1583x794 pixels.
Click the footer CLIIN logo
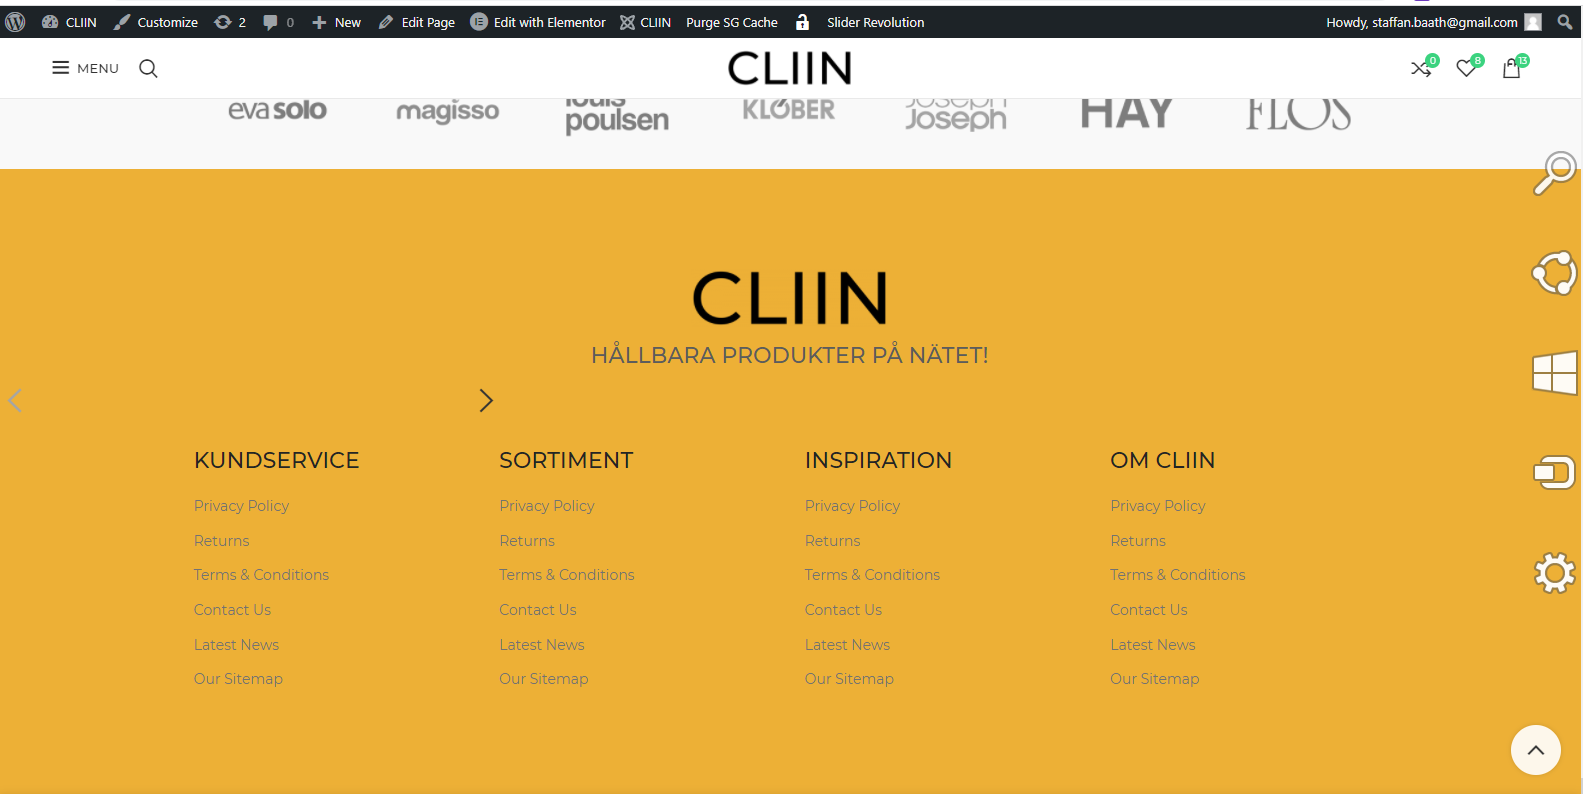[x=790, y=298]
